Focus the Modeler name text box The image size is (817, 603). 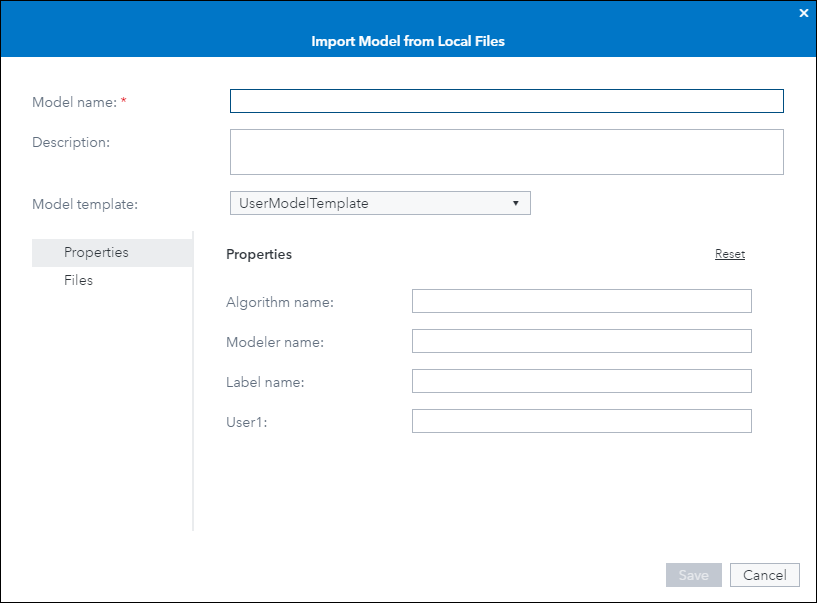(x=581, y=341)
